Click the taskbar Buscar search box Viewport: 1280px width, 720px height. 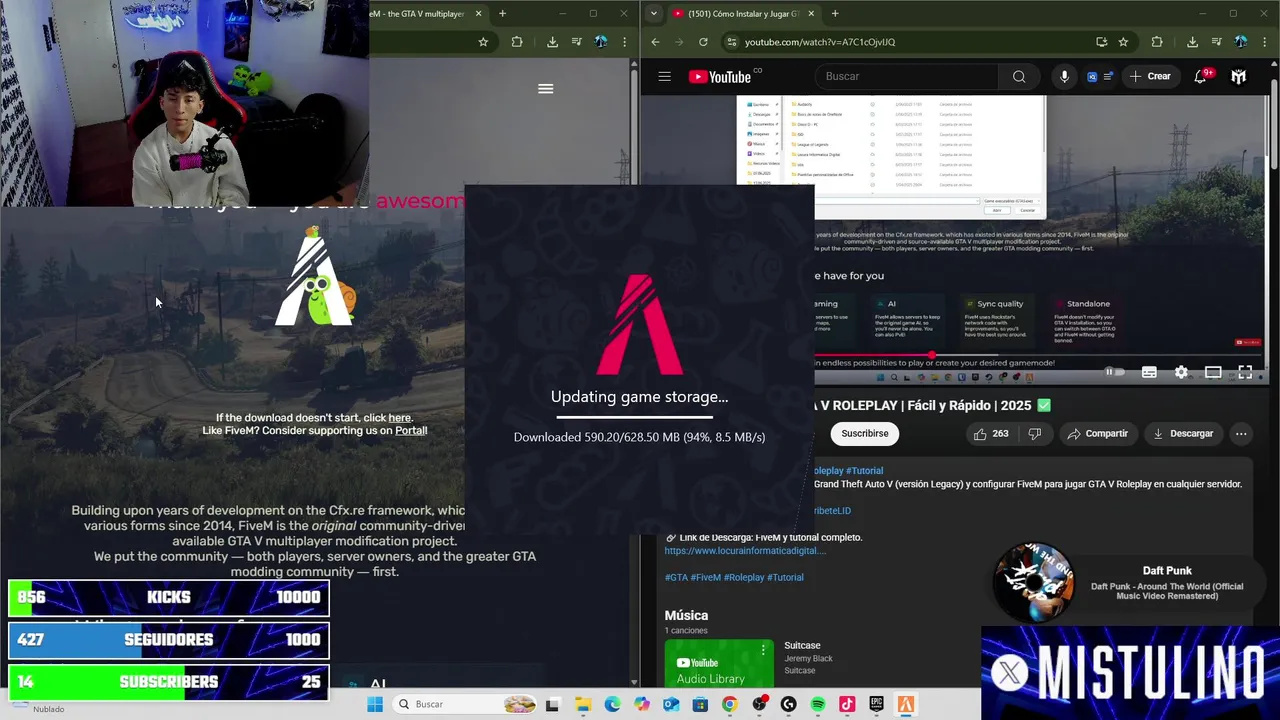coord(466,704)
